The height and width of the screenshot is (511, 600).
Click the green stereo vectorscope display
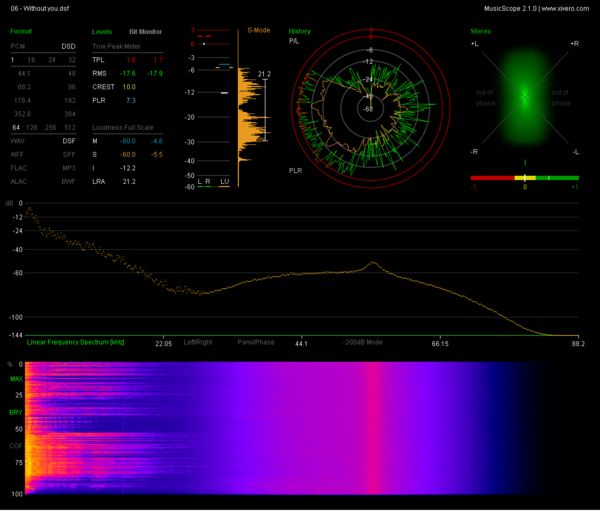tap(525, 98)
